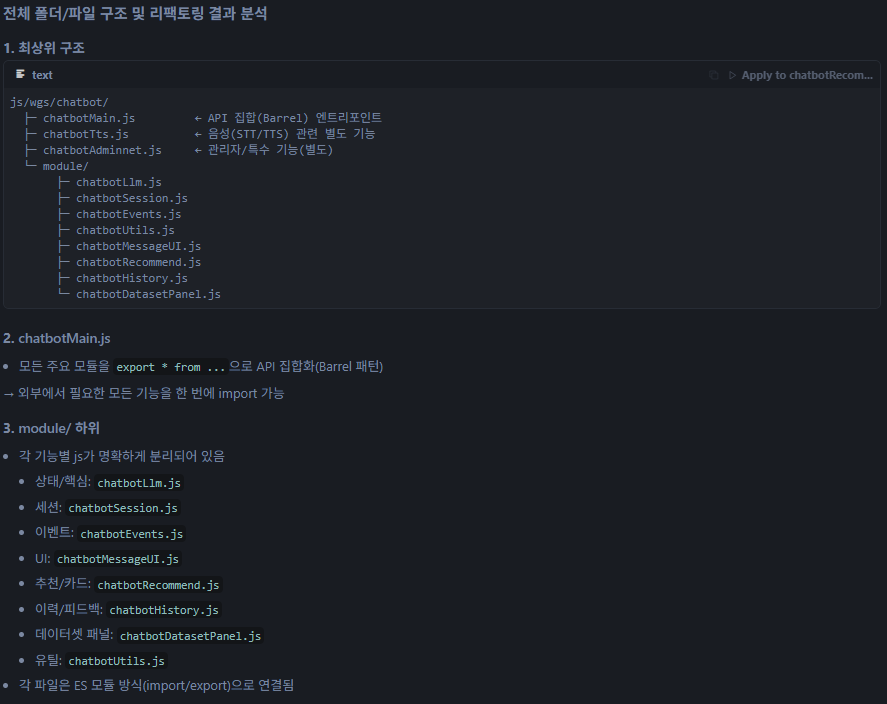Open the chatbotLlm.js chip next to 상태/핵심
This screenshot has width=887, height=704.
[139, 483]
